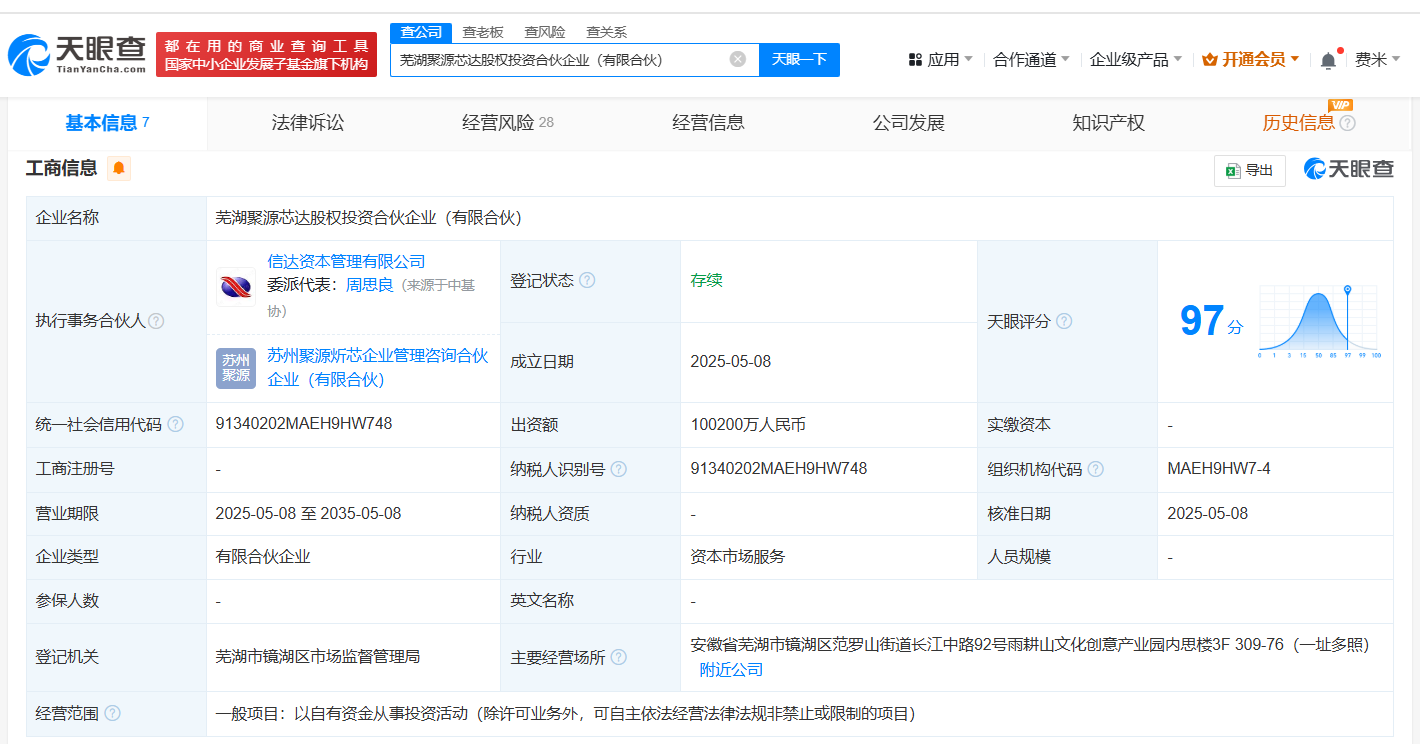The width and height of the screenshot is (1420, 744).
Task: Clear the search box with X icon
Action: 738,59
